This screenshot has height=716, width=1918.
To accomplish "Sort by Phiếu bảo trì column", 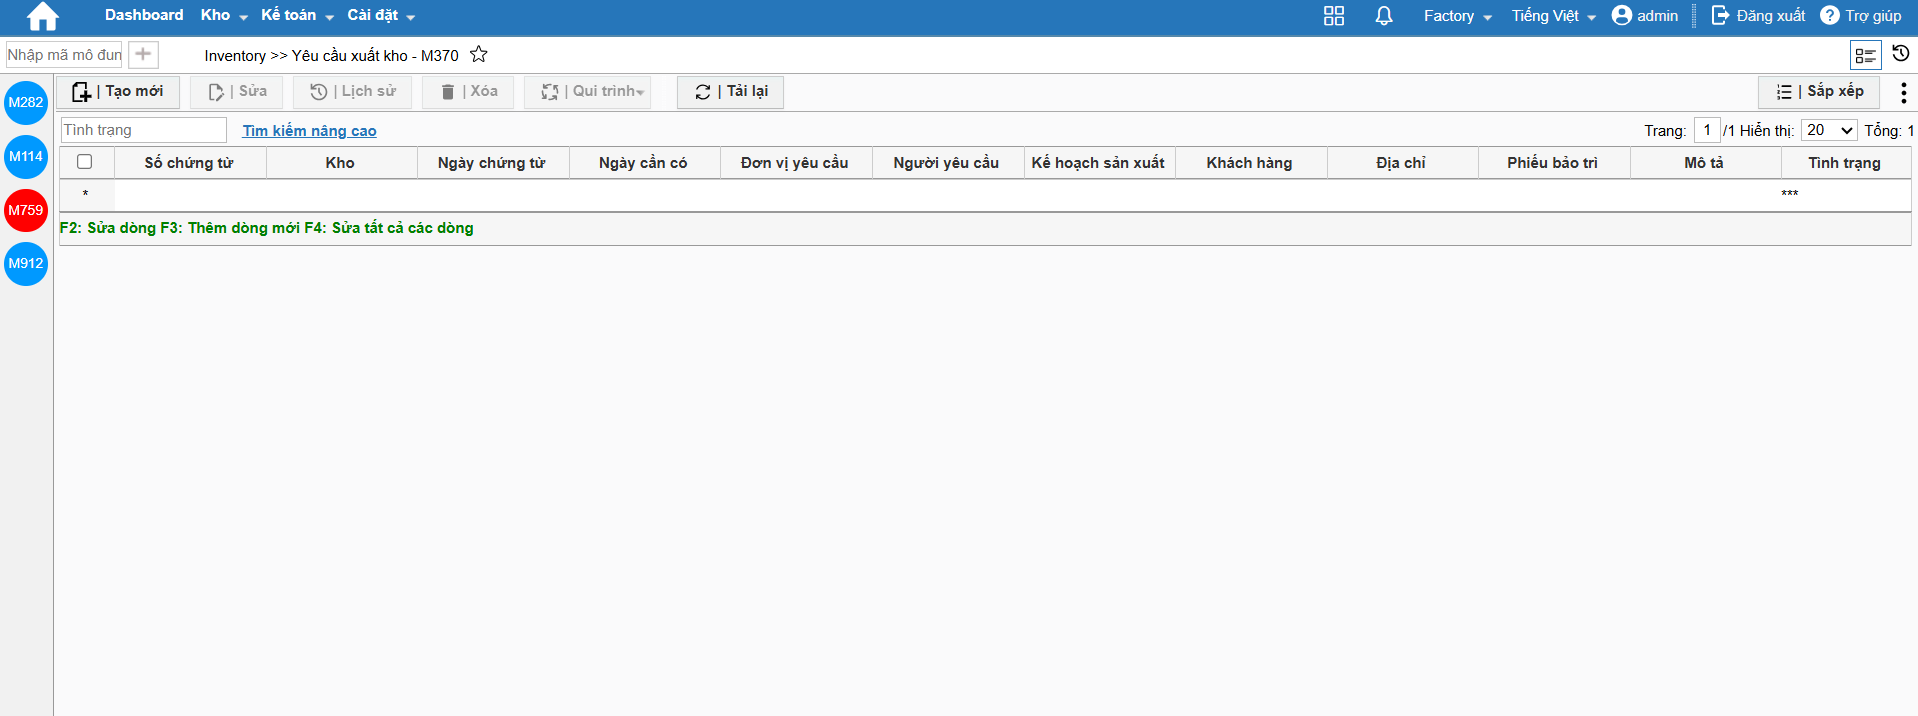I will (x=1553, y=163).
